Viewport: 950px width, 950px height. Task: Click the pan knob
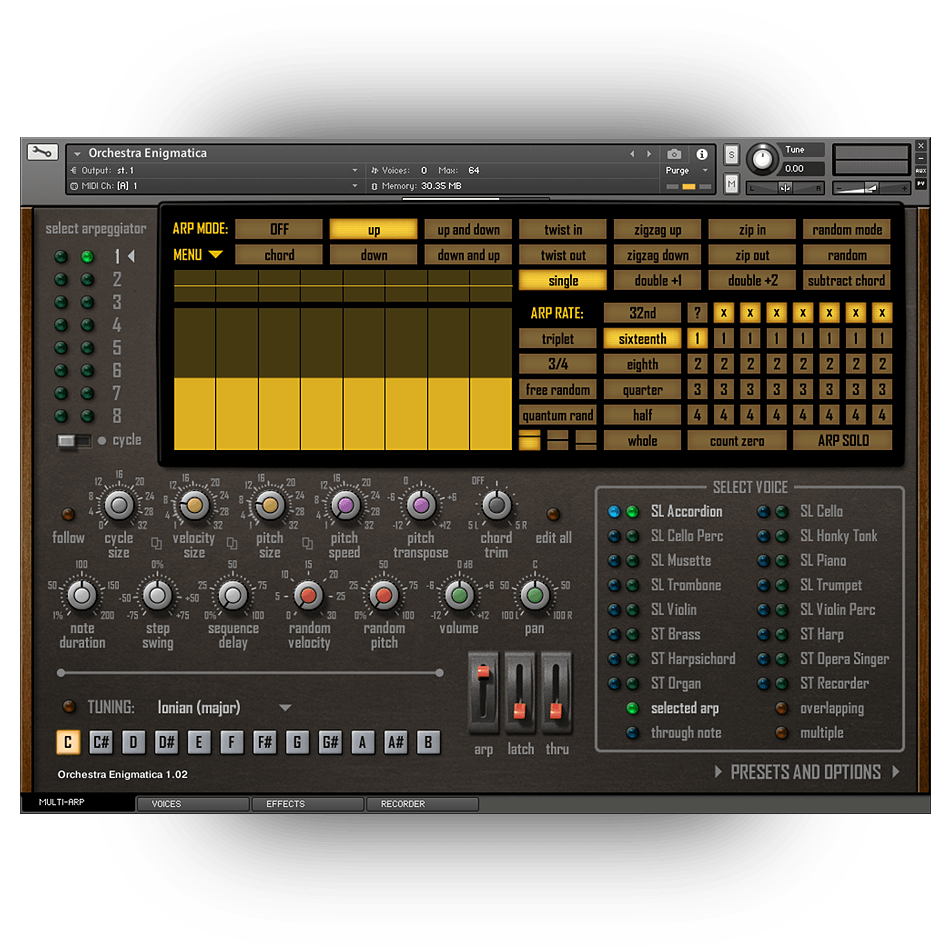534,596
